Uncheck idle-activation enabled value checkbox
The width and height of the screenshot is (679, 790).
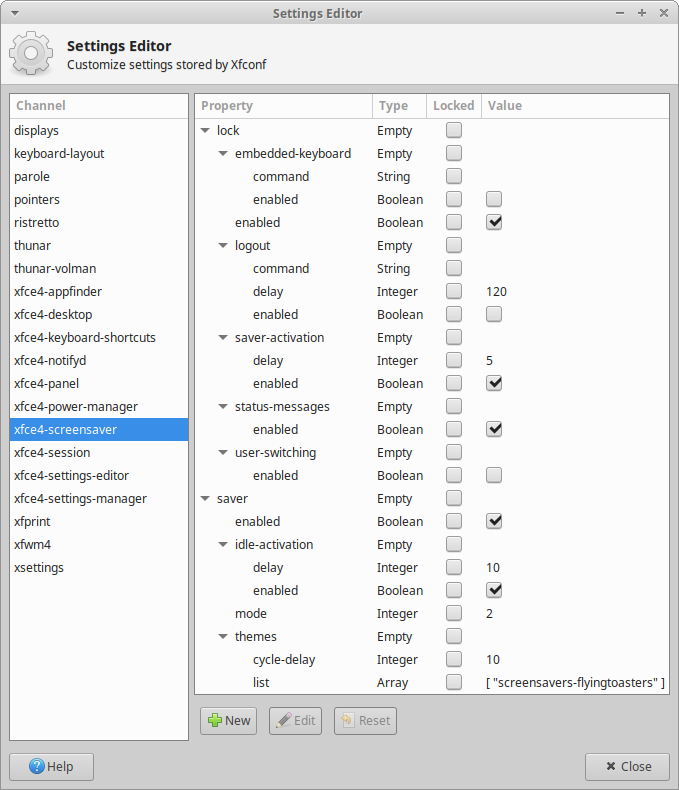click(x=494, y=590)
